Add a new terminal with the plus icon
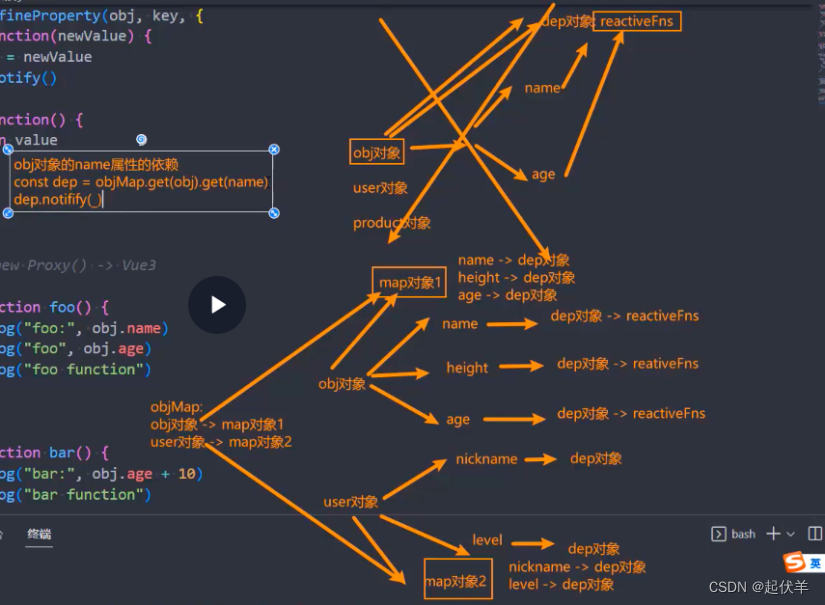The height and width of the screenshot is (605, 825). click(x=773, y=534)
